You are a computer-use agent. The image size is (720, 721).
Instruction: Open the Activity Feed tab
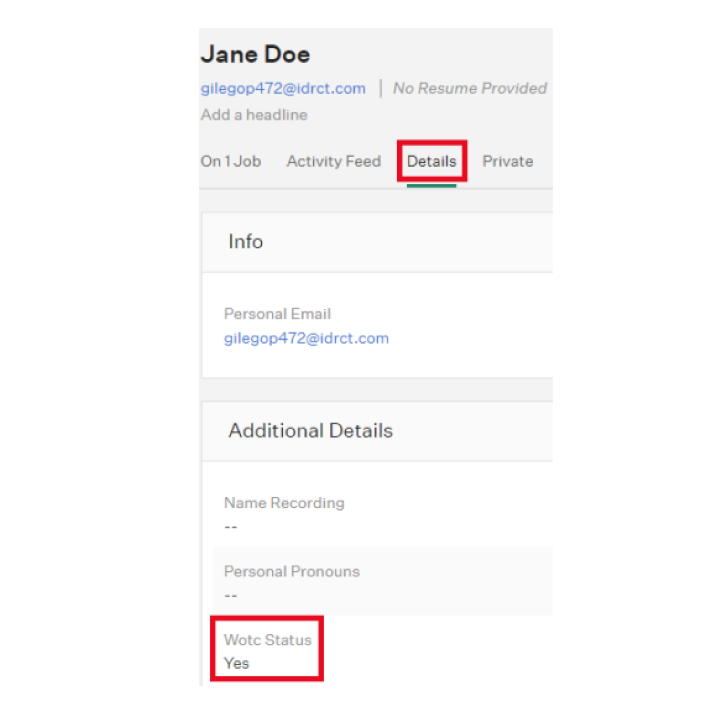tap(333, 161)
